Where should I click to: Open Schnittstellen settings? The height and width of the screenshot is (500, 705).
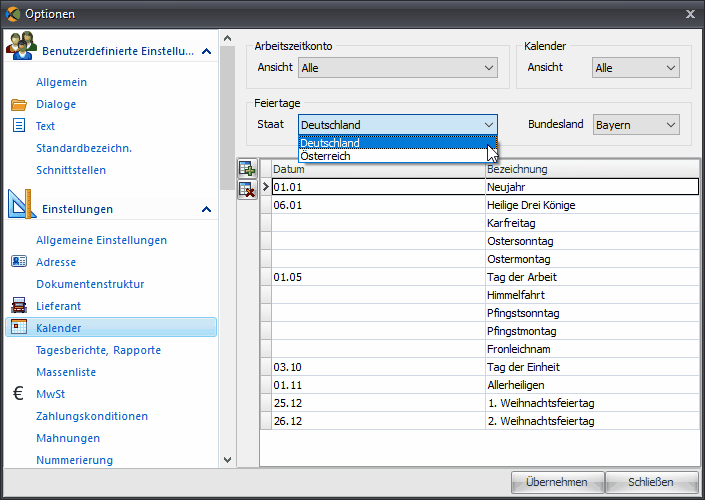coord(71,170)
